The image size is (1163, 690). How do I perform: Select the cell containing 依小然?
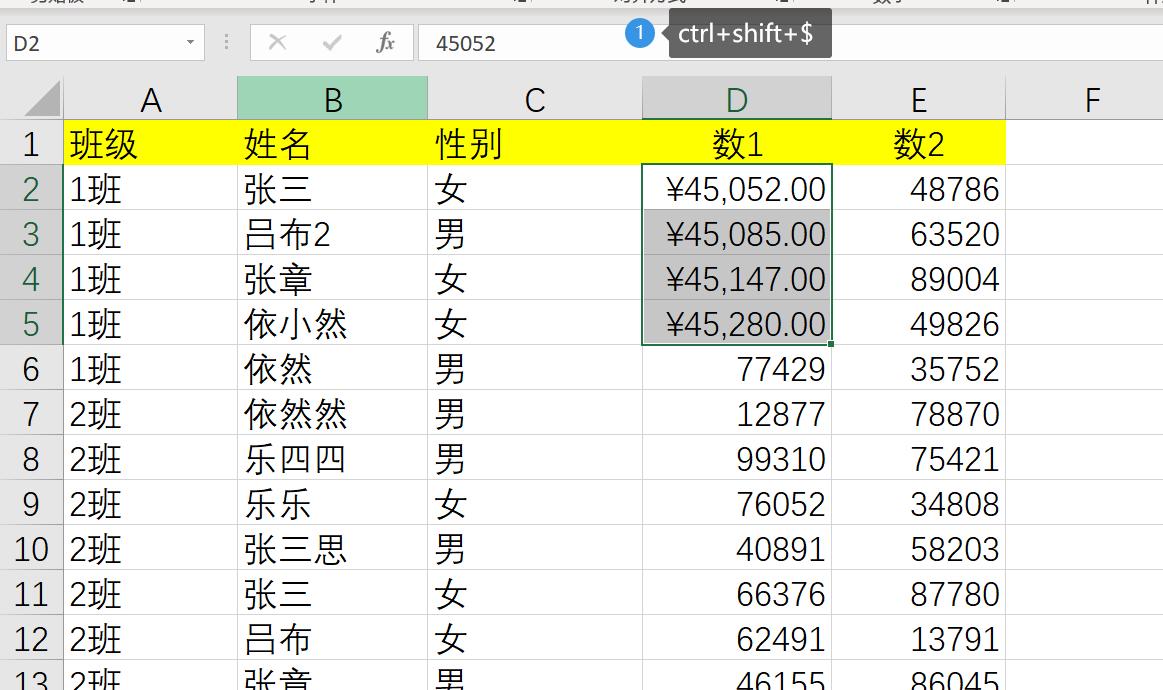point(332,323)
